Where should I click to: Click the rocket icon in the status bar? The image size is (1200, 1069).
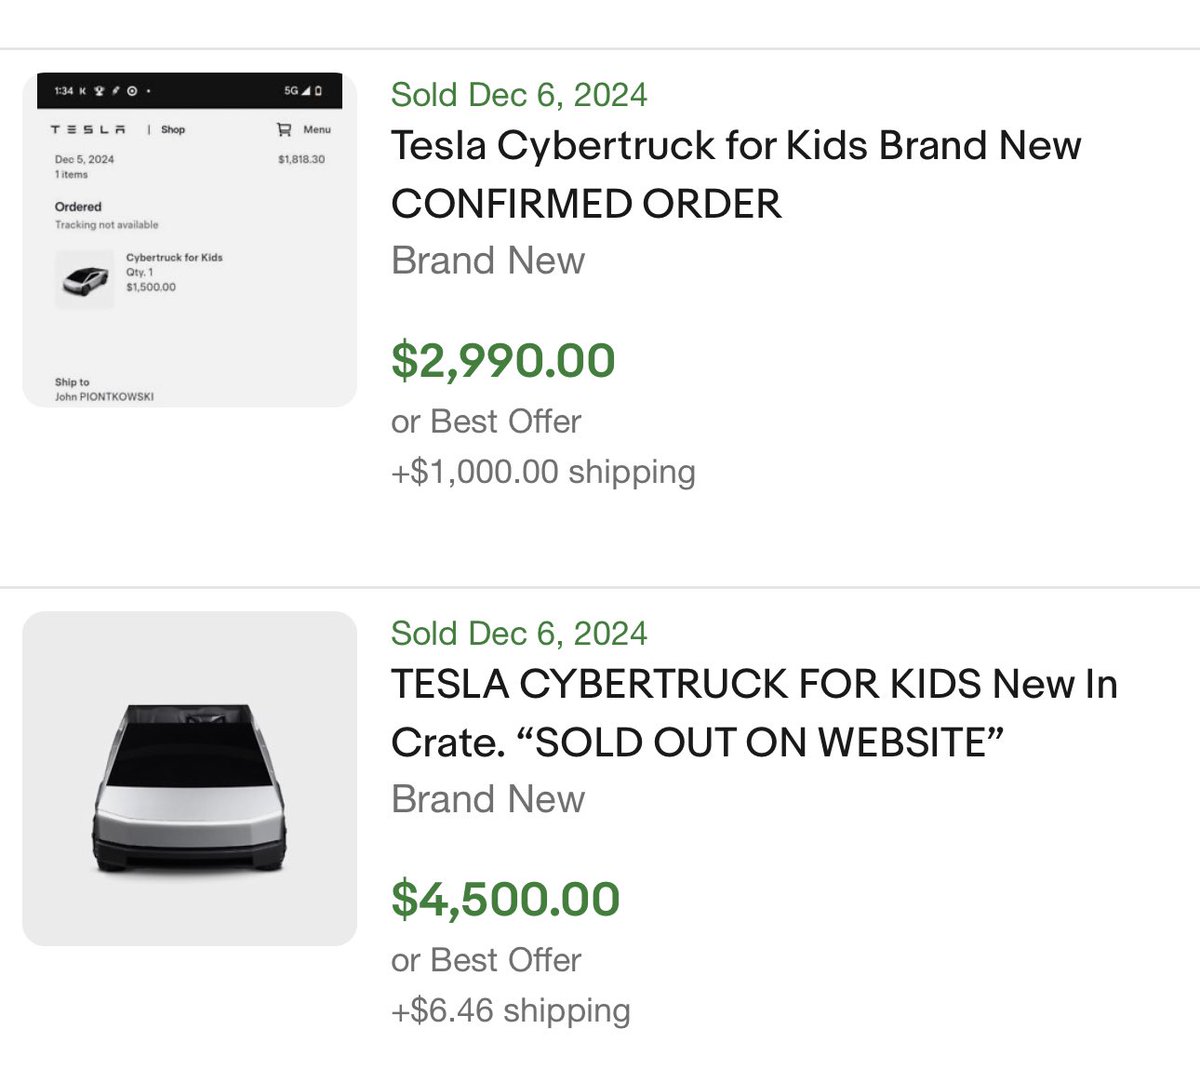tap(115, 91)
